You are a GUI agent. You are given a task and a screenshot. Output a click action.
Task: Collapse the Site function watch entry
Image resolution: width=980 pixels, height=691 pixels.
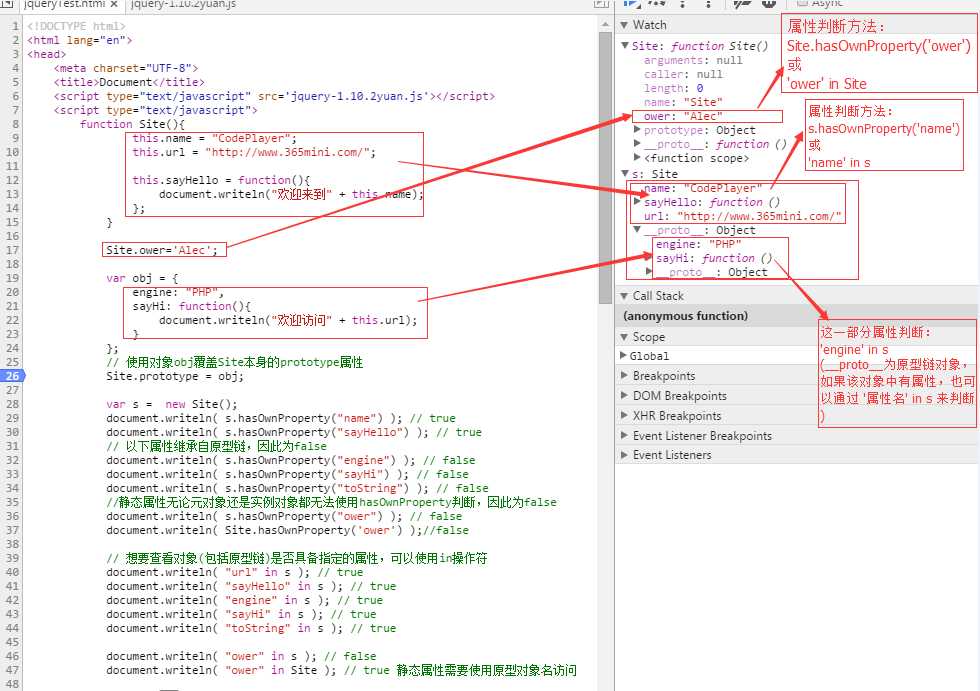click(625, 46)
